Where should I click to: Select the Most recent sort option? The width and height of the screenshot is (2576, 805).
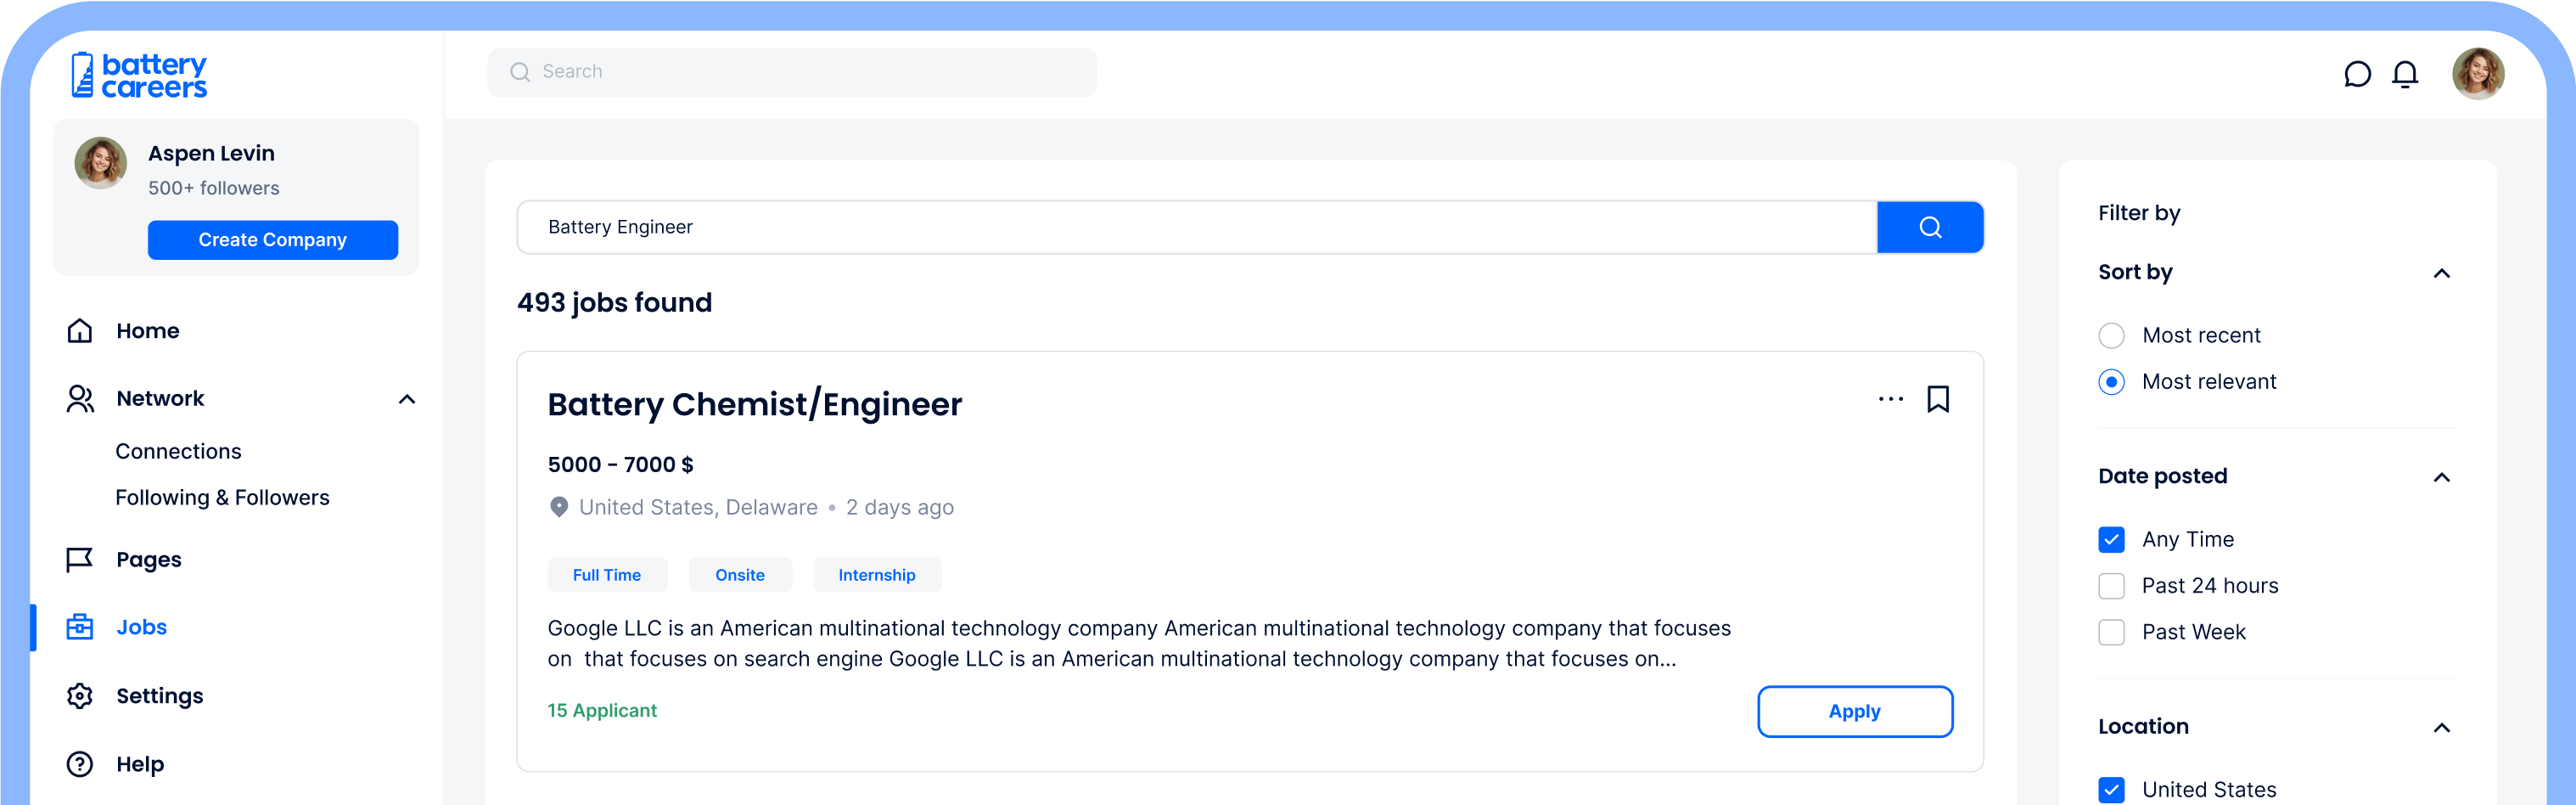[2111, 335]
